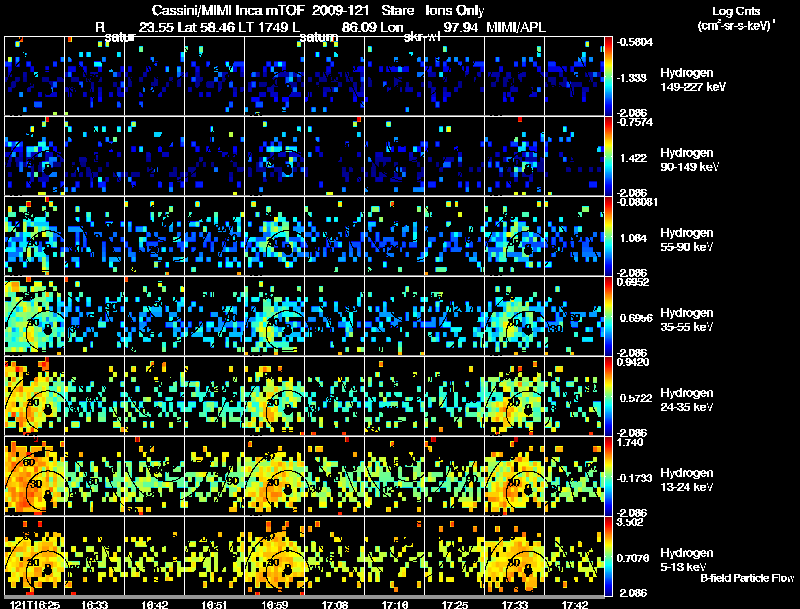Image resolution: width=800 pixels, height=609 pixels.
Task: Open the 24-35 keV image at 17:33
Action: pyautogui.click(x=514, y=396)
